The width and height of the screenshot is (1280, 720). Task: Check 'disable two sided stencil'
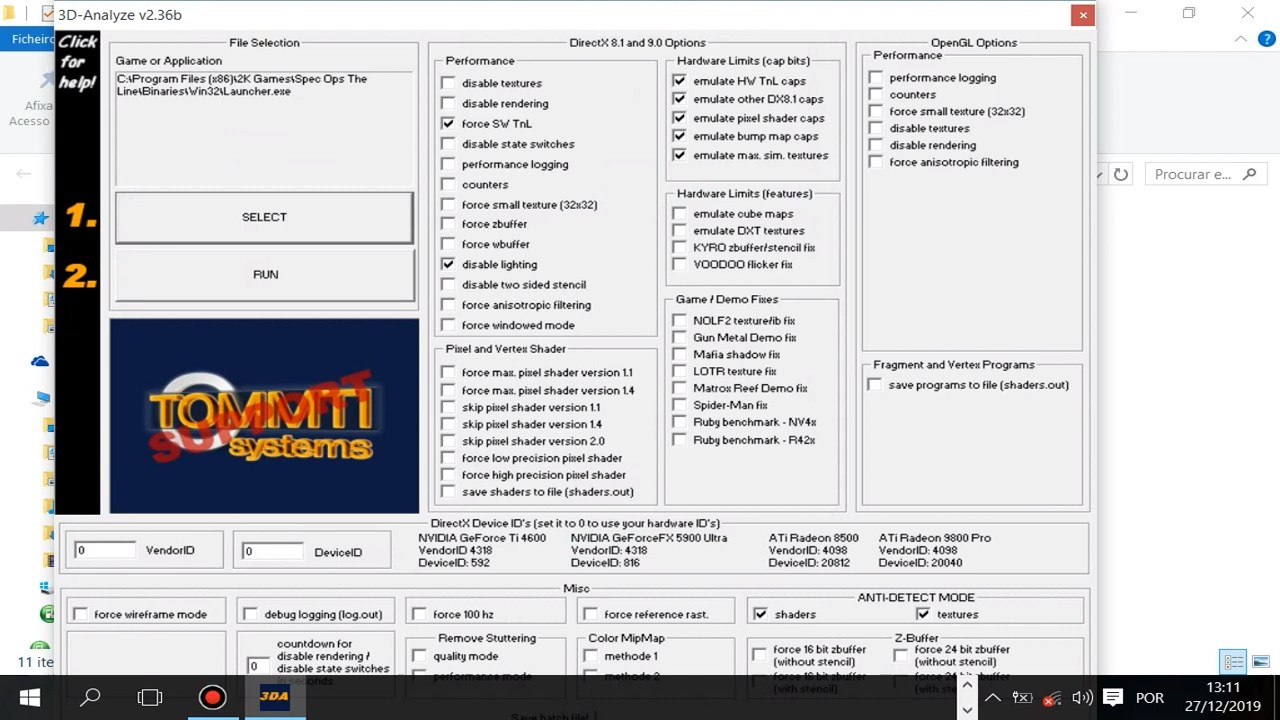448,285
